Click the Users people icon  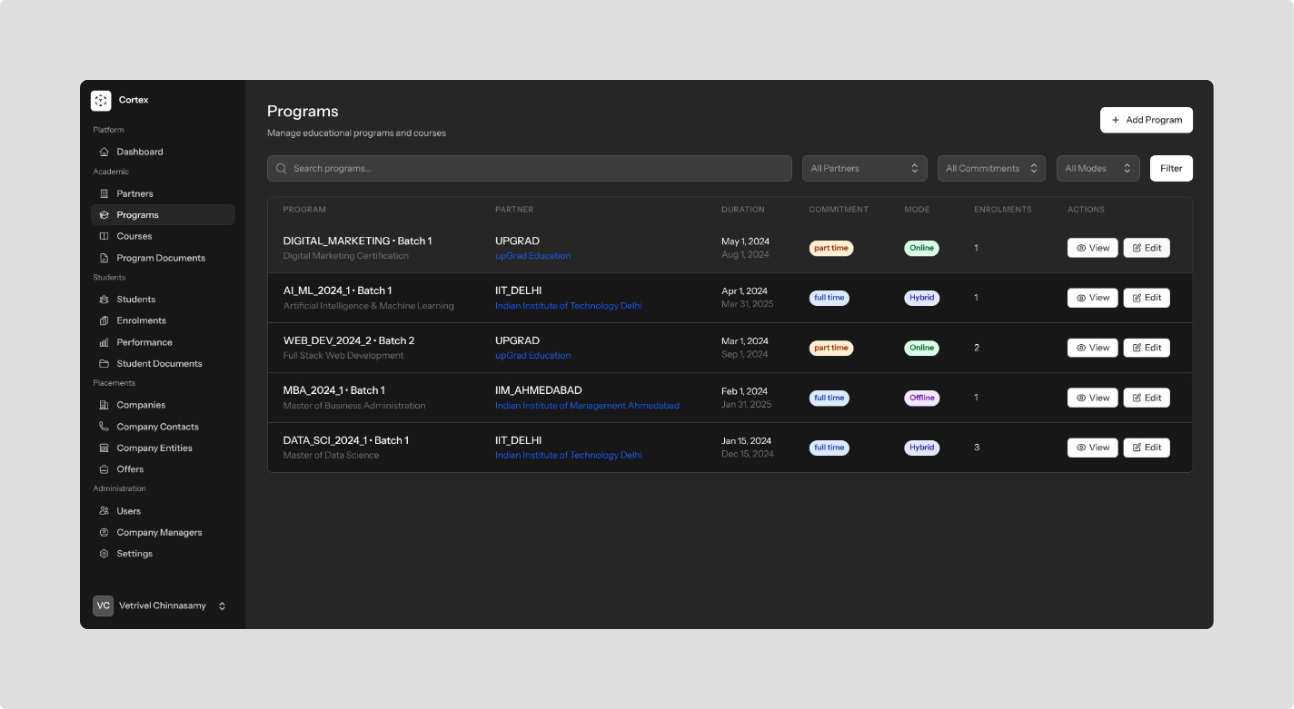point(104,511)
